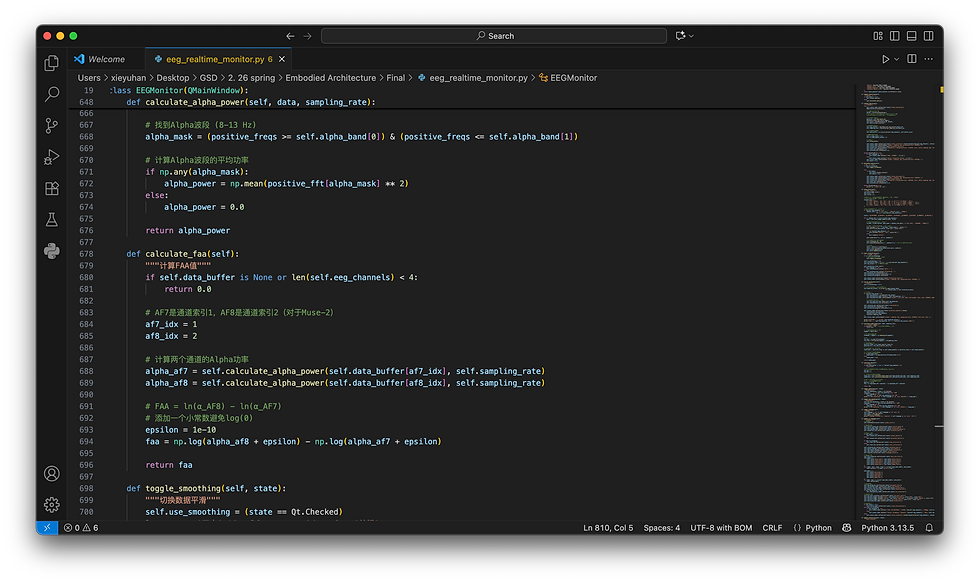
Task: Change indentation via Spaces: 4
Action: coord(661,527)
